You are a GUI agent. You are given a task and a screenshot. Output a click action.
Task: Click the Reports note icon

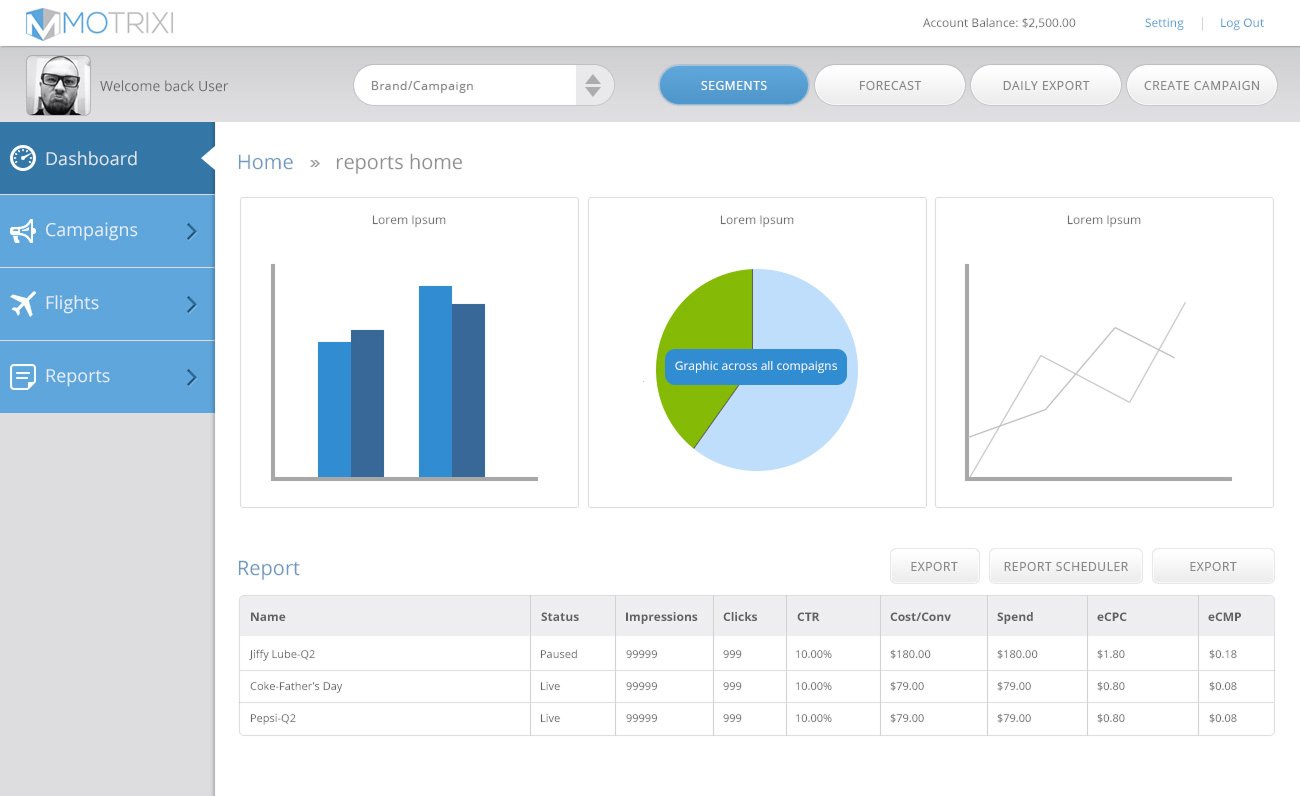23,377
